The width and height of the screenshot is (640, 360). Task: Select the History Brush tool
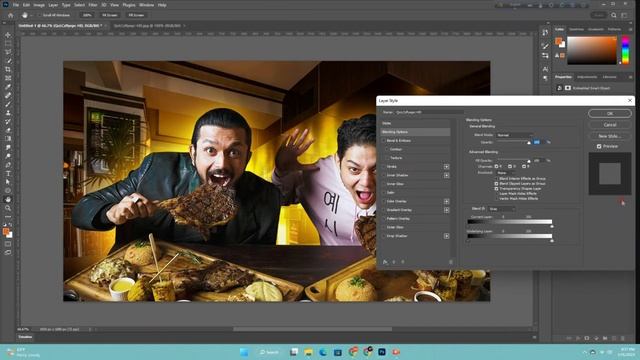pyautogui.click(x=8, y=122)
